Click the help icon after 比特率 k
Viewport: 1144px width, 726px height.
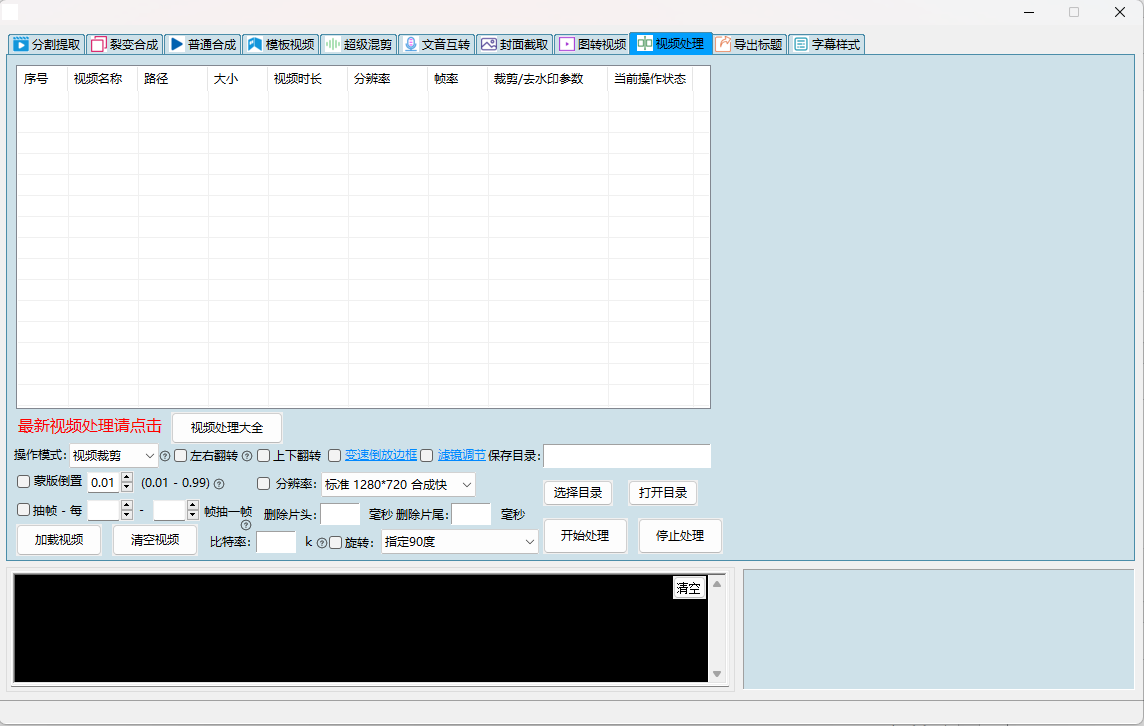pyautogui.click(x=322, y=543)
